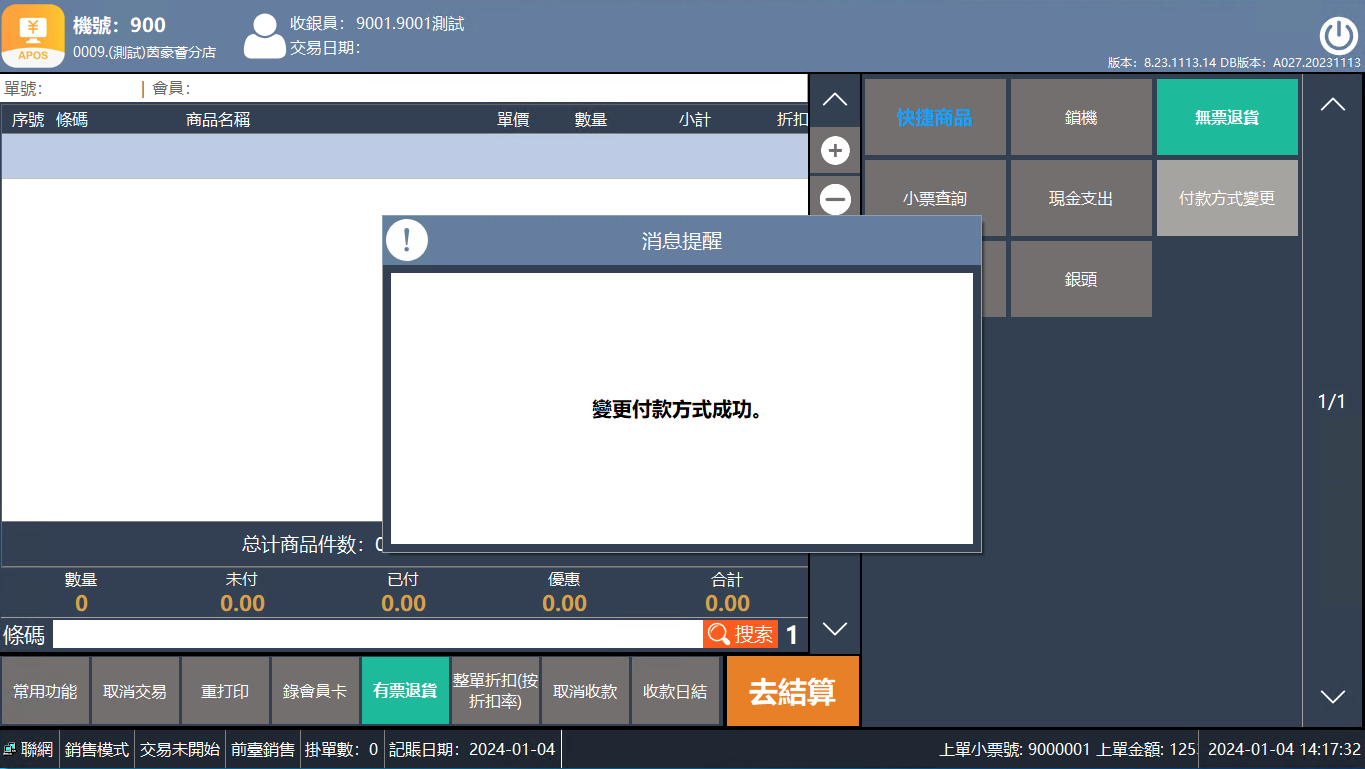This screenshot has height=769, width=1365.
Task: Click the 單價 column header
Action: pyautogui.click(x=513, y=120)
